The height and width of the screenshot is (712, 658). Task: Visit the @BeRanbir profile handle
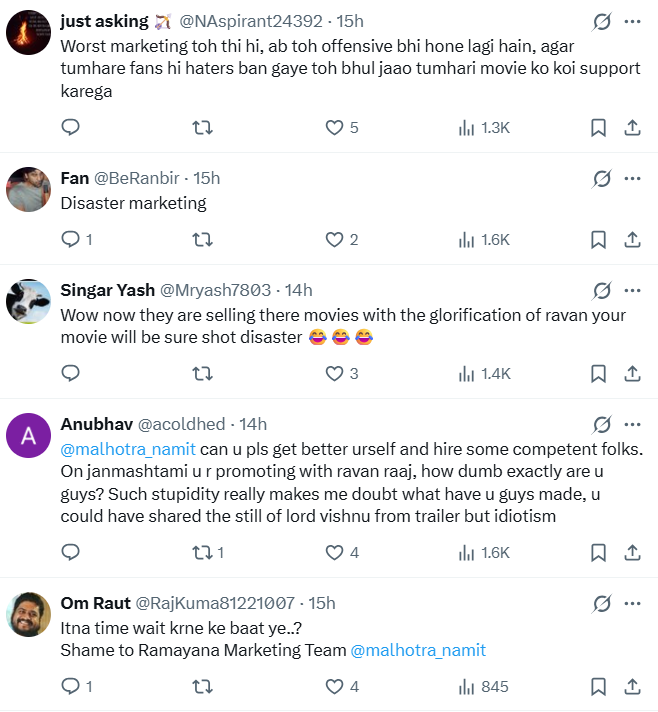click(136, 178)
